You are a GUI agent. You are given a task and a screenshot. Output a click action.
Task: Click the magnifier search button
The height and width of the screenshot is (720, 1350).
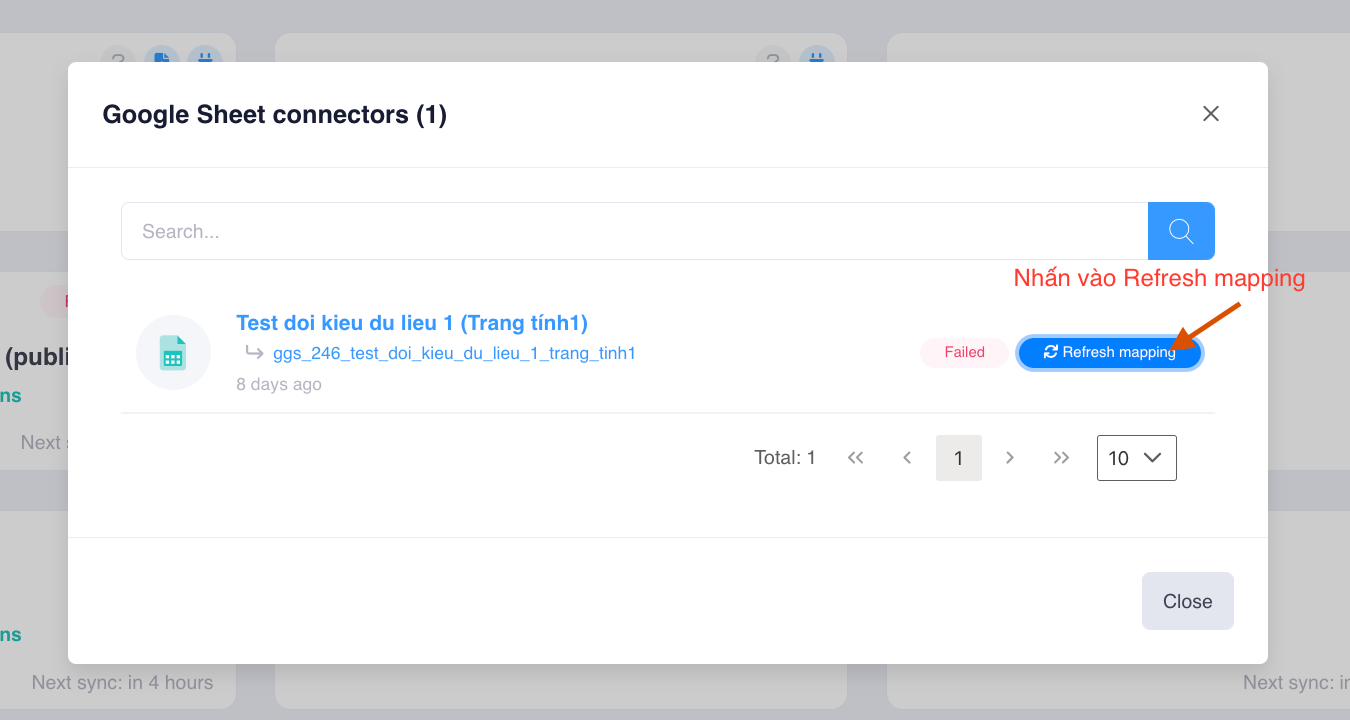(x=1181, y=231)
